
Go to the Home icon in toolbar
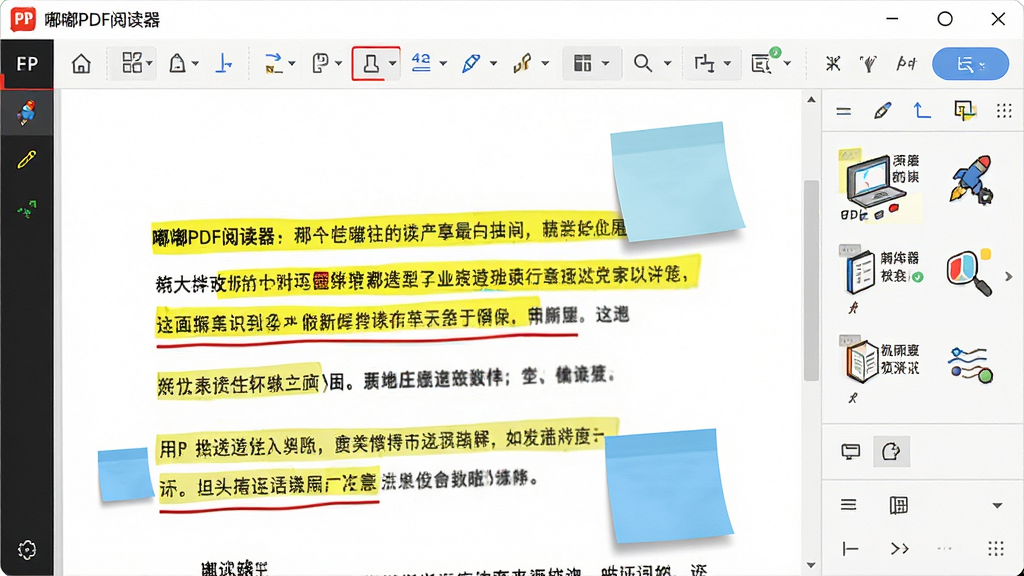click(x=81, y=63)
